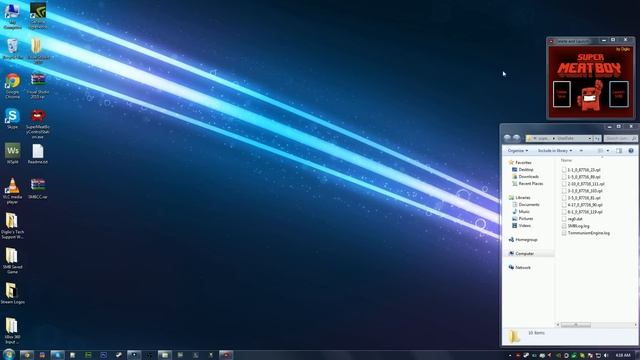The image size is (640, 360).
Task: Show hidden system tray icons
Action: 510,356
